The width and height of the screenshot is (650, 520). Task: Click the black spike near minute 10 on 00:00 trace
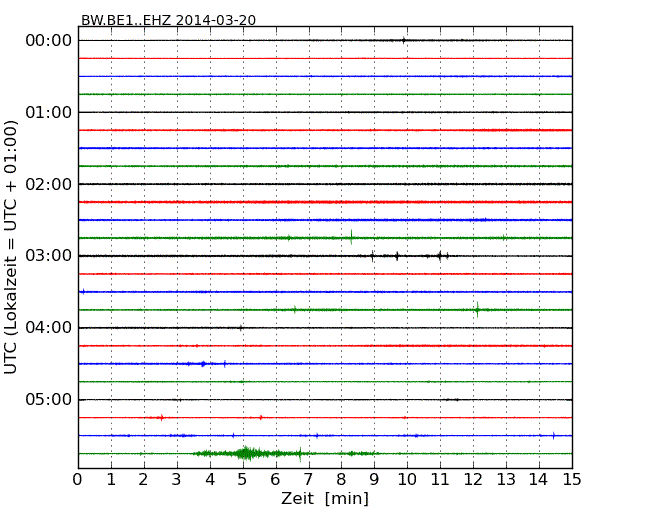[403, 40]
